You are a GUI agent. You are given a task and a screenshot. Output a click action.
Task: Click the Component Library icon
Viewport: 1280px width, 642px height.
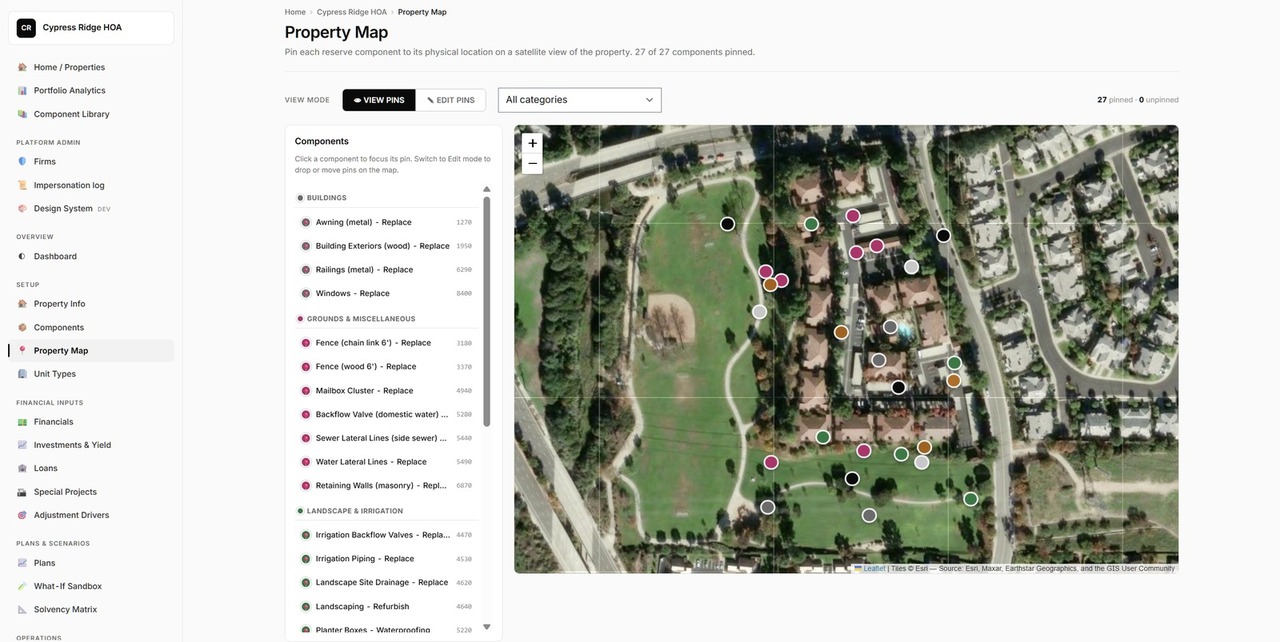[x=22, y=114]
